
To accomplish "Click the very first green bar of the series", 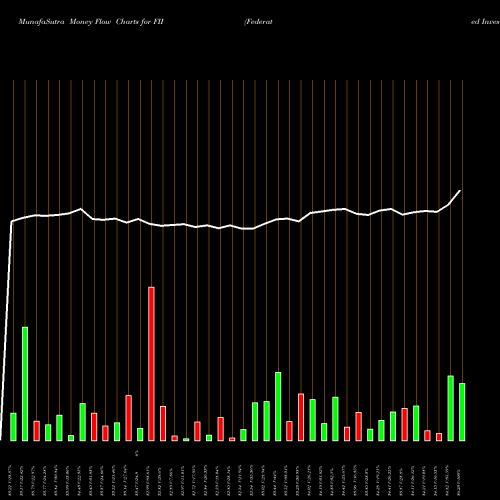I will (x=13, y=427).
